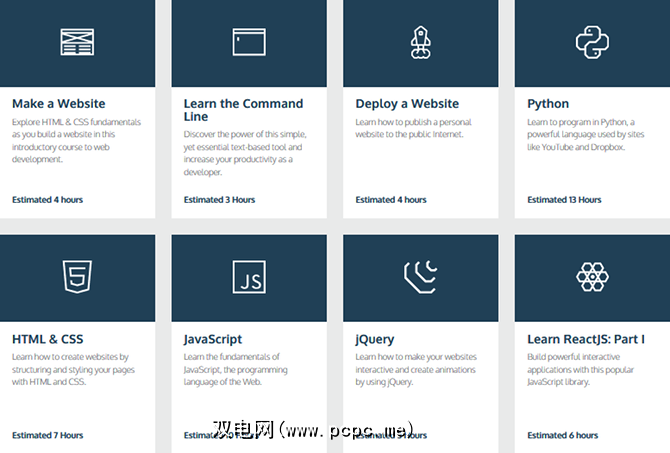Click the HTML5 shield icon

tap(77, 277)
